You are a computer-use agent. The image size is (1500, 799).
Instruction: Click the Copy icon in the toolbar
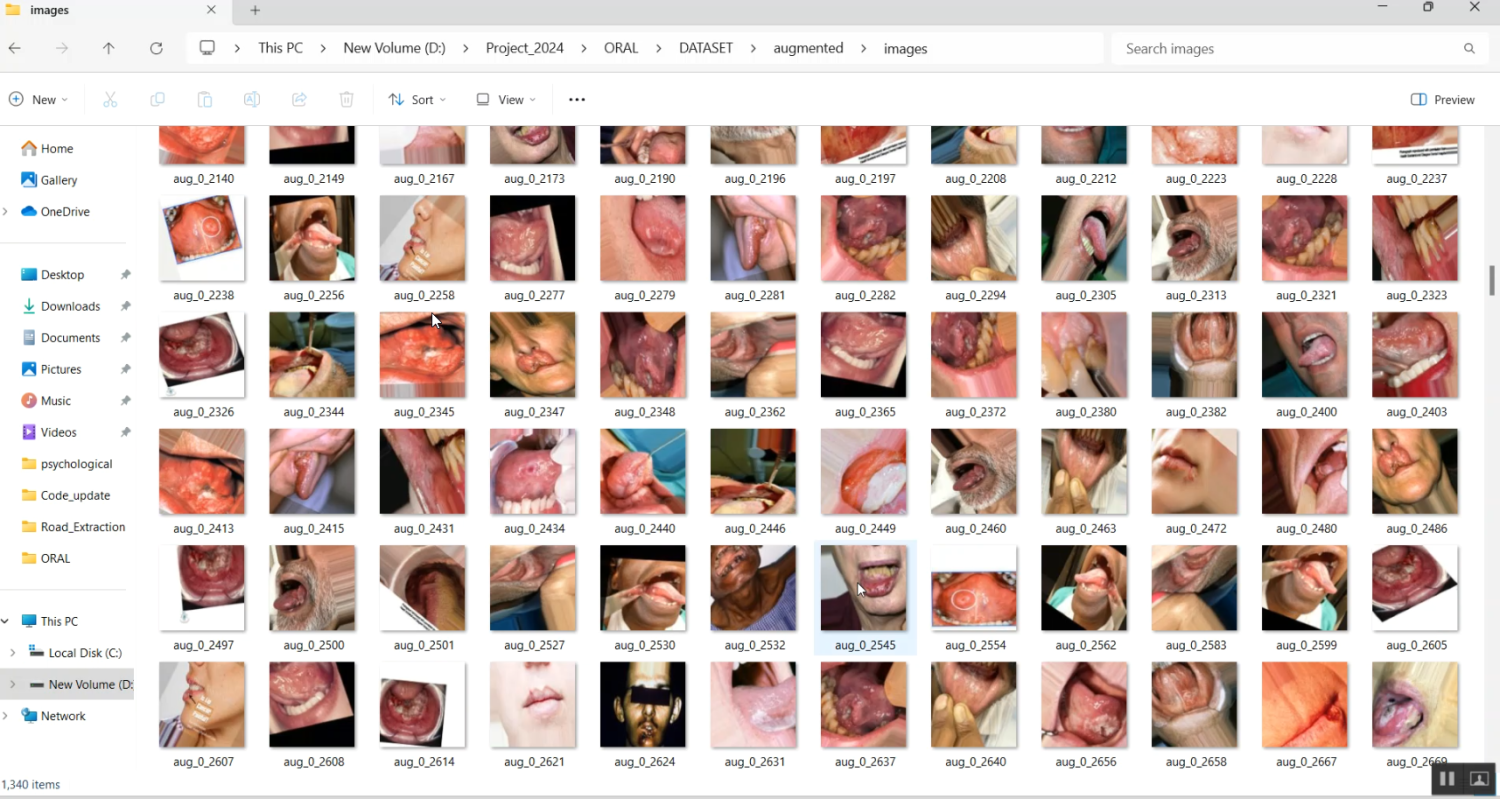[157, 99]
